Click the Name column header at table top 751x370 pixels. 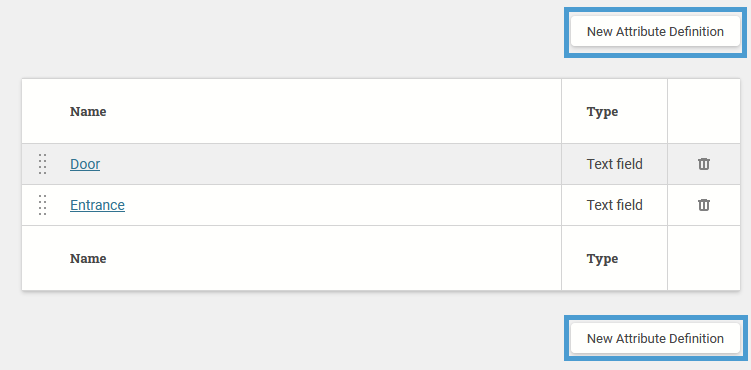88,112
